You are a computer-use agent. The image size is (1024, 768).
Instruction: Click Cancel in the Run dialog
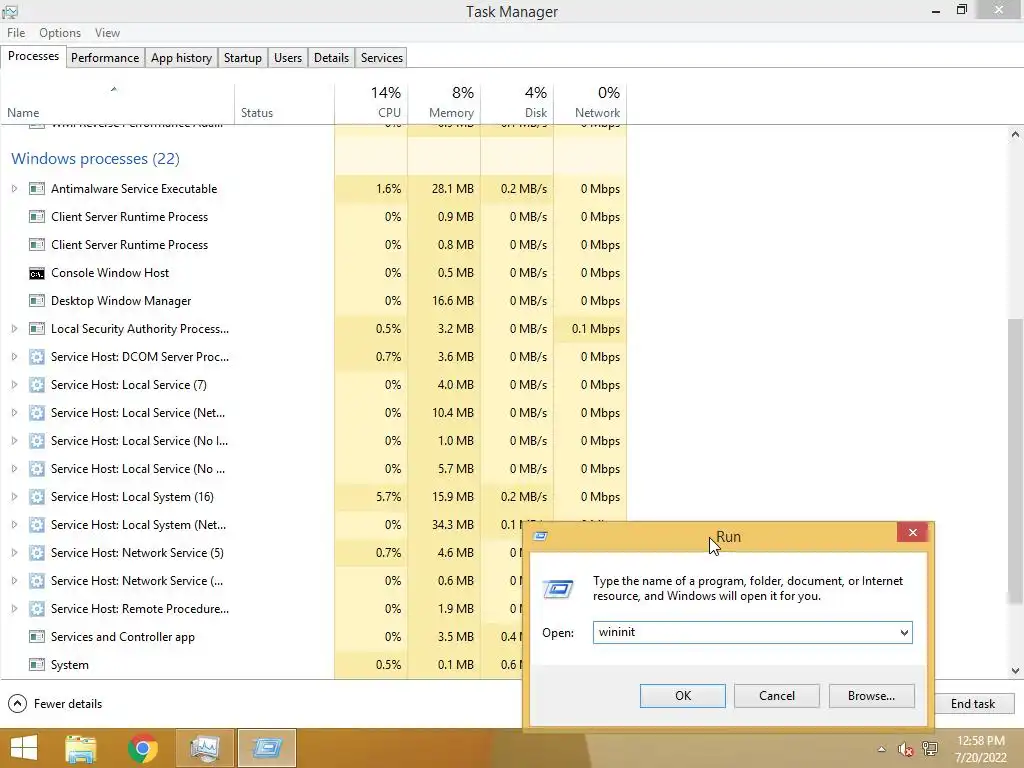point(776,696)
